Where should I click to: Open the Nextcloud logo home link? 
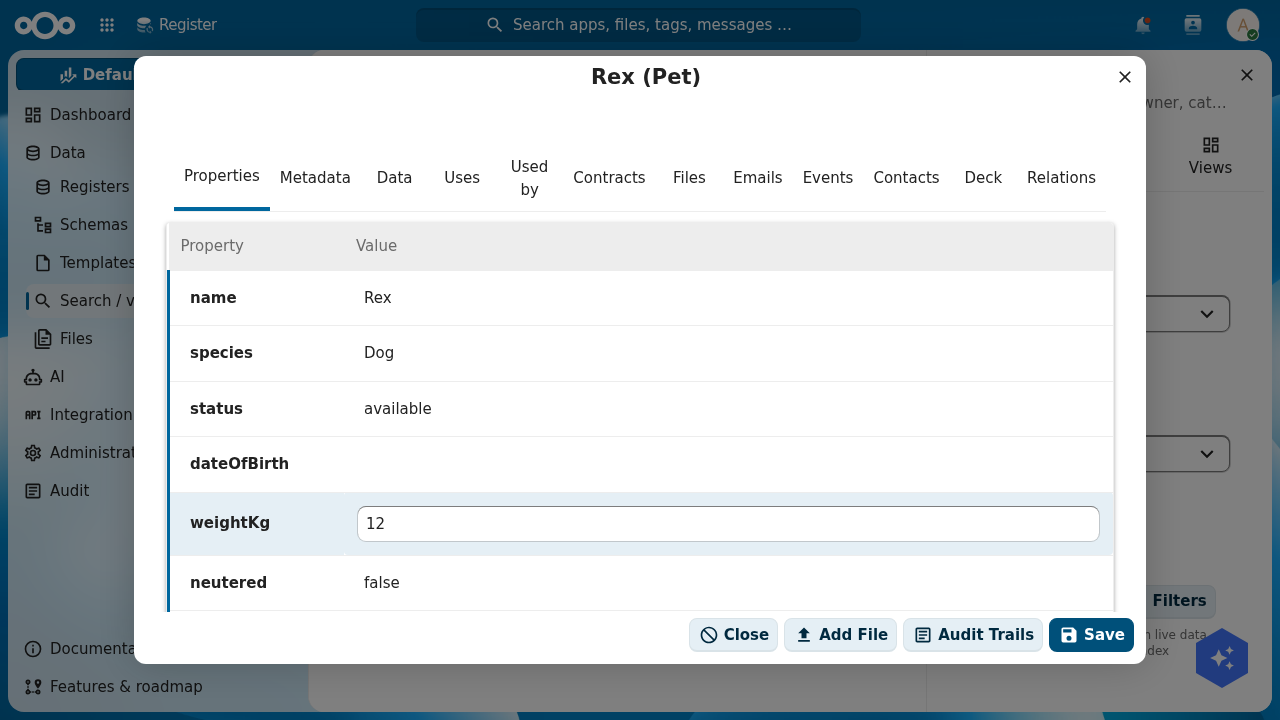[x=45, y=25]
